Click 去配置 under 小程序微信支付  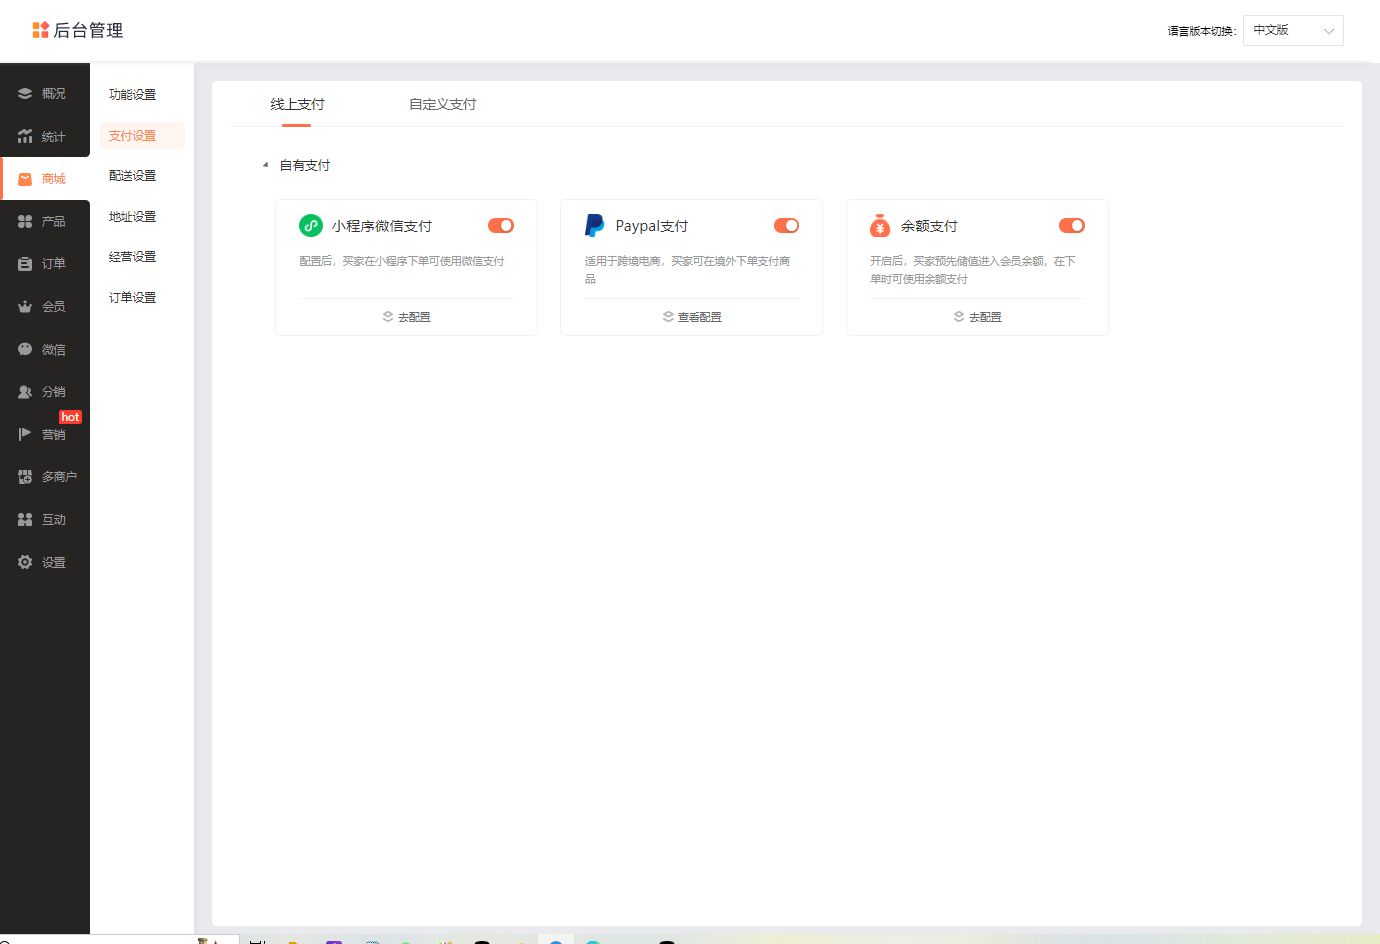(x=406, y=317)
